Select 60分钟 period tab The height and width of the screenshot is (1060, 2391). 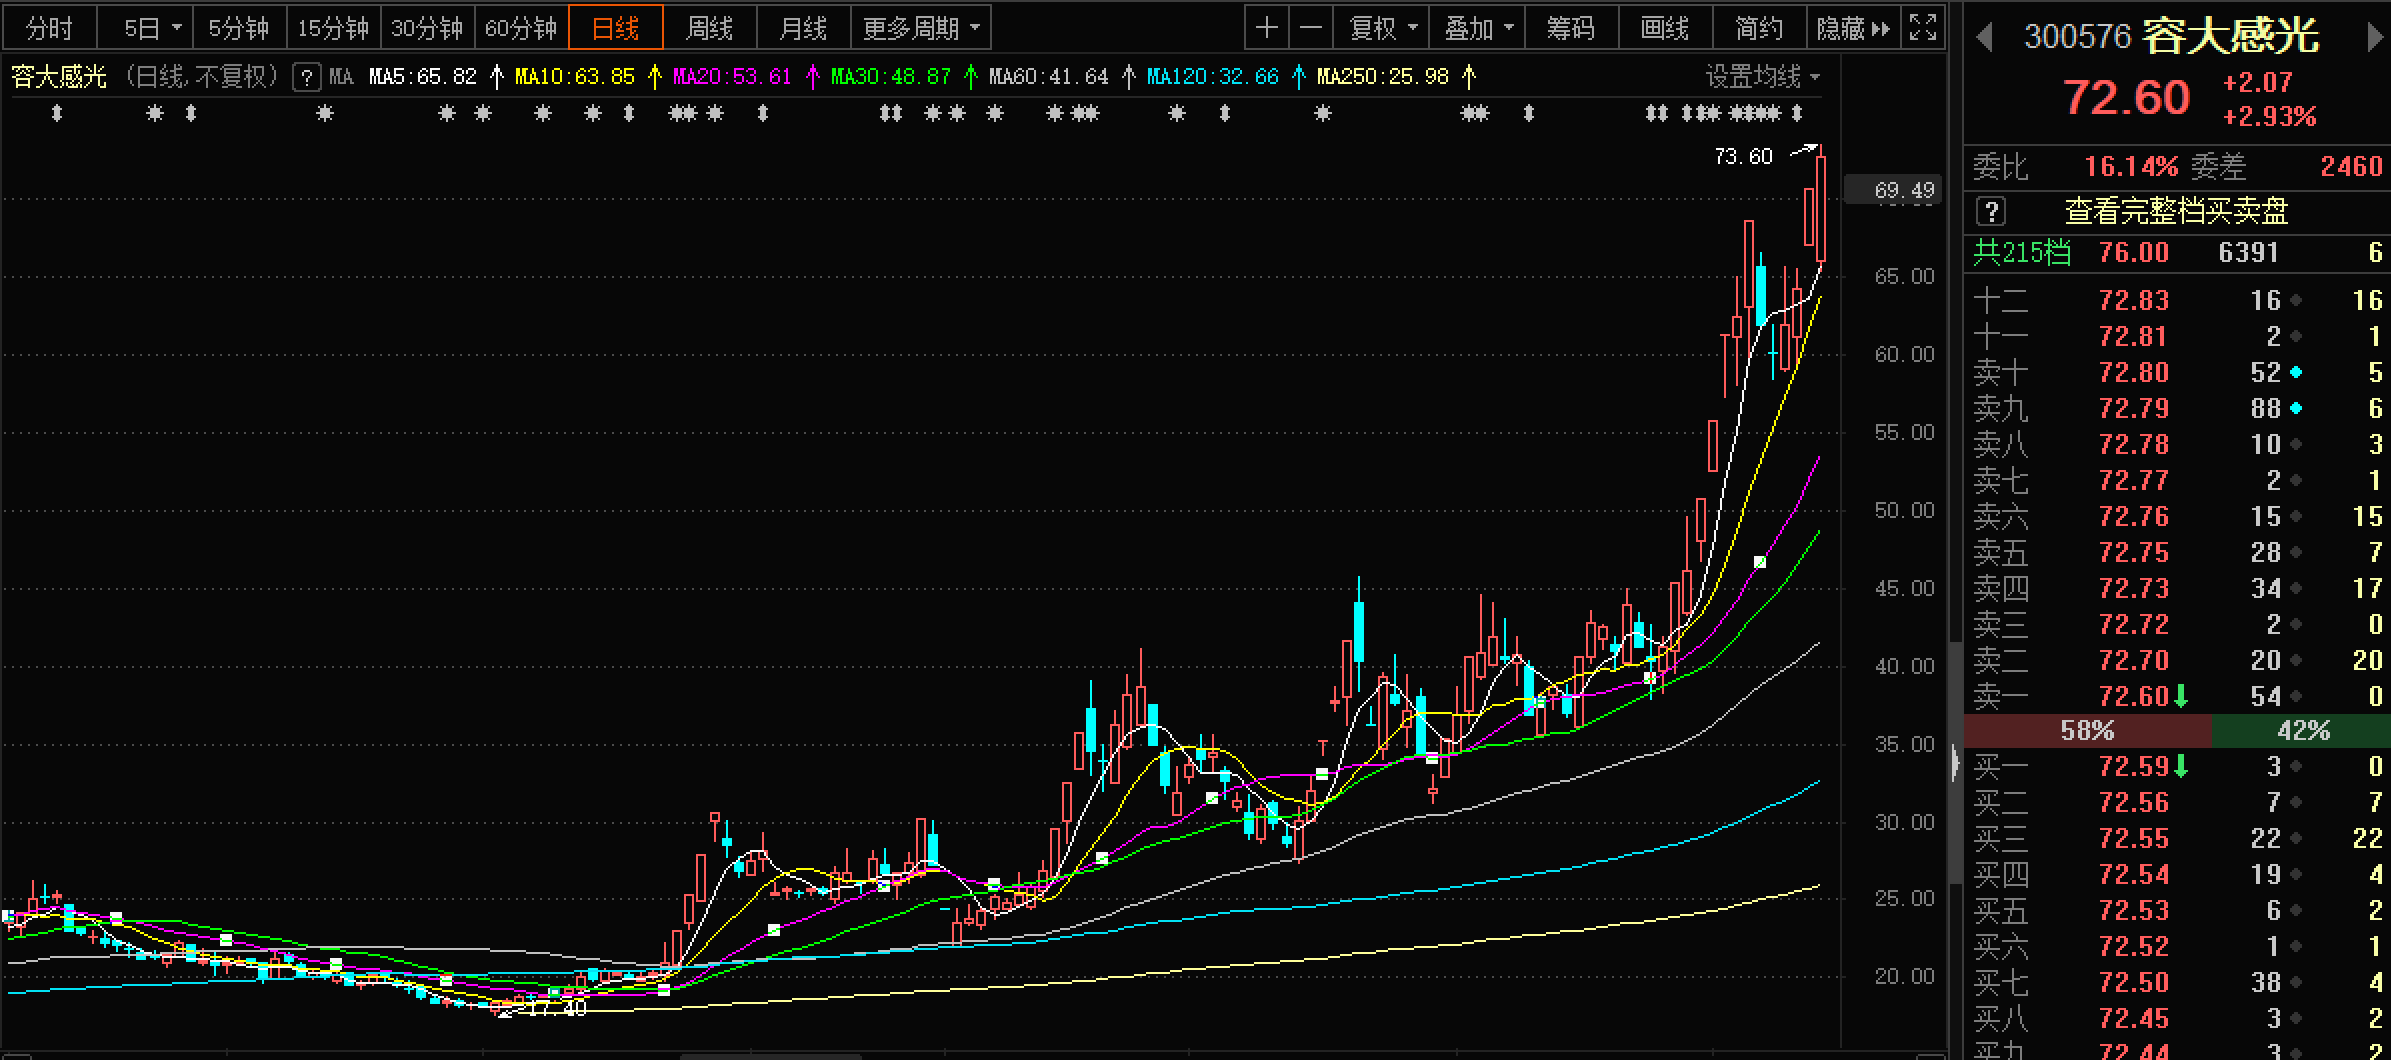click(x=521, y=28)
